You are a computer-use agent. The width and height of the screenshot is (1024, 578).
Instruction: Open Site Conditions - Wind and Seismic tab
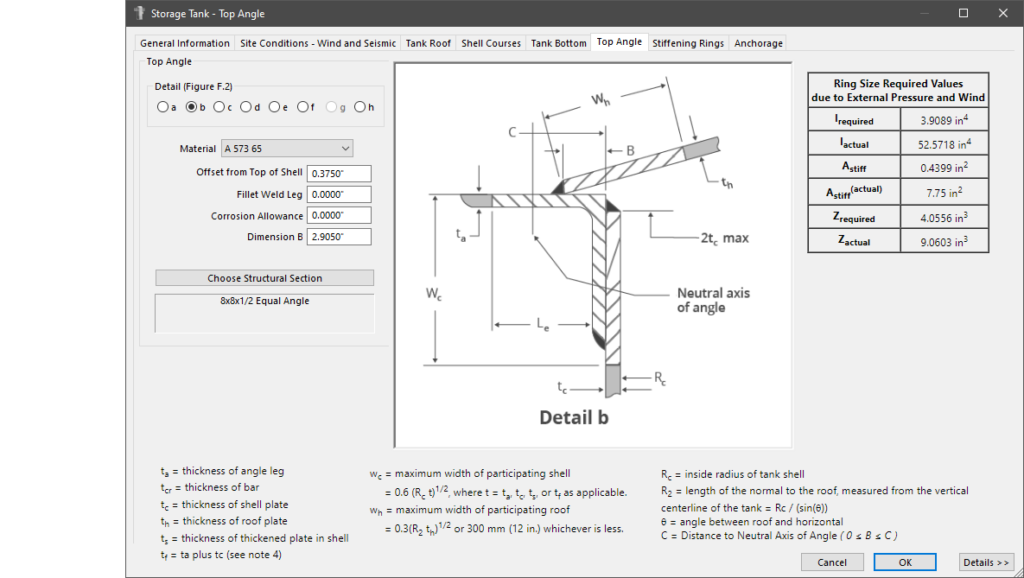point(317,43)
